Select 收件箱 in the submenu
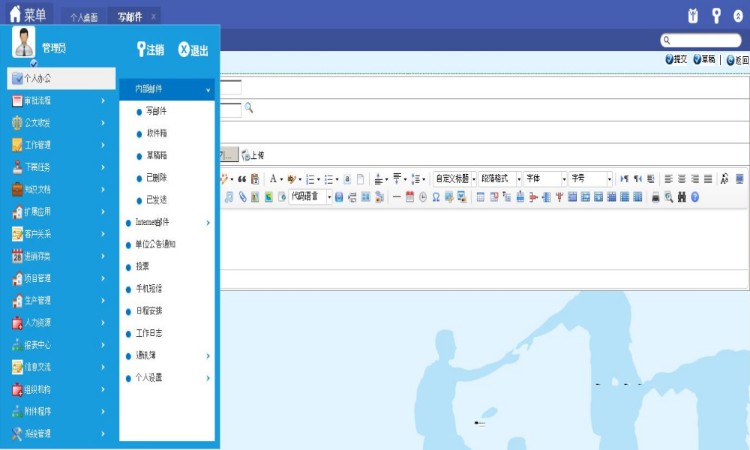The height and width of the screenshot is (450, 750). (x=158, y=133)
